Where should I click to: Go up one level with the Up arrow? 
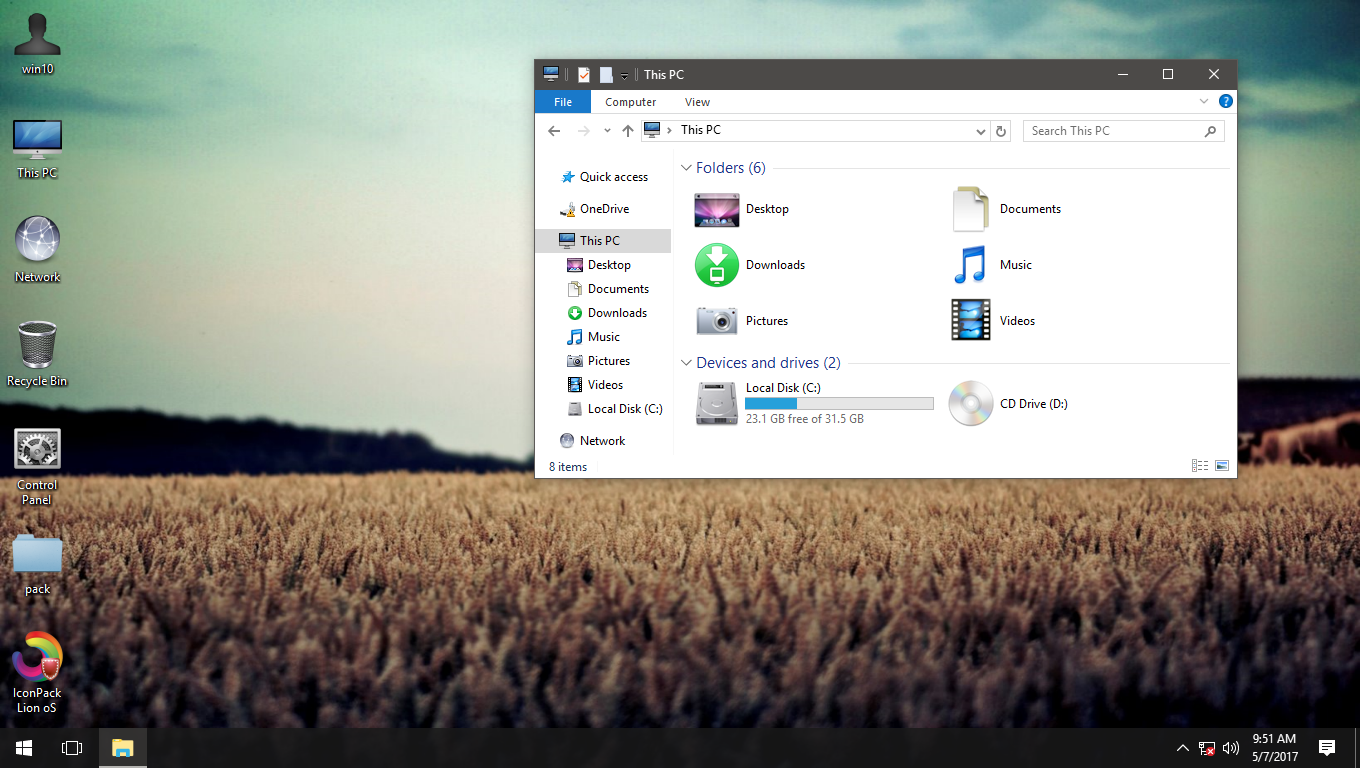point(628,130)
